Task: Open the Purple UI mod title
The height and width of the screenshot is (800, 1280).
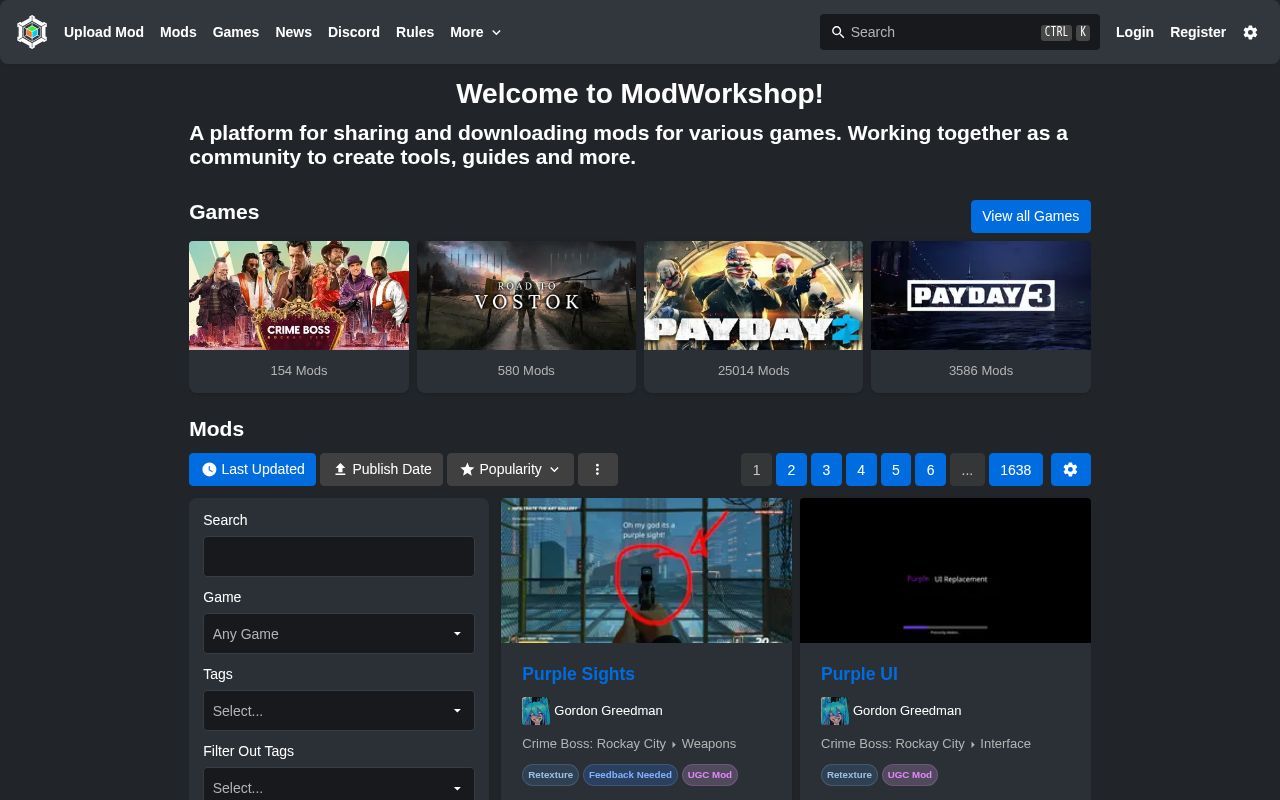Action: click(859, 674)
